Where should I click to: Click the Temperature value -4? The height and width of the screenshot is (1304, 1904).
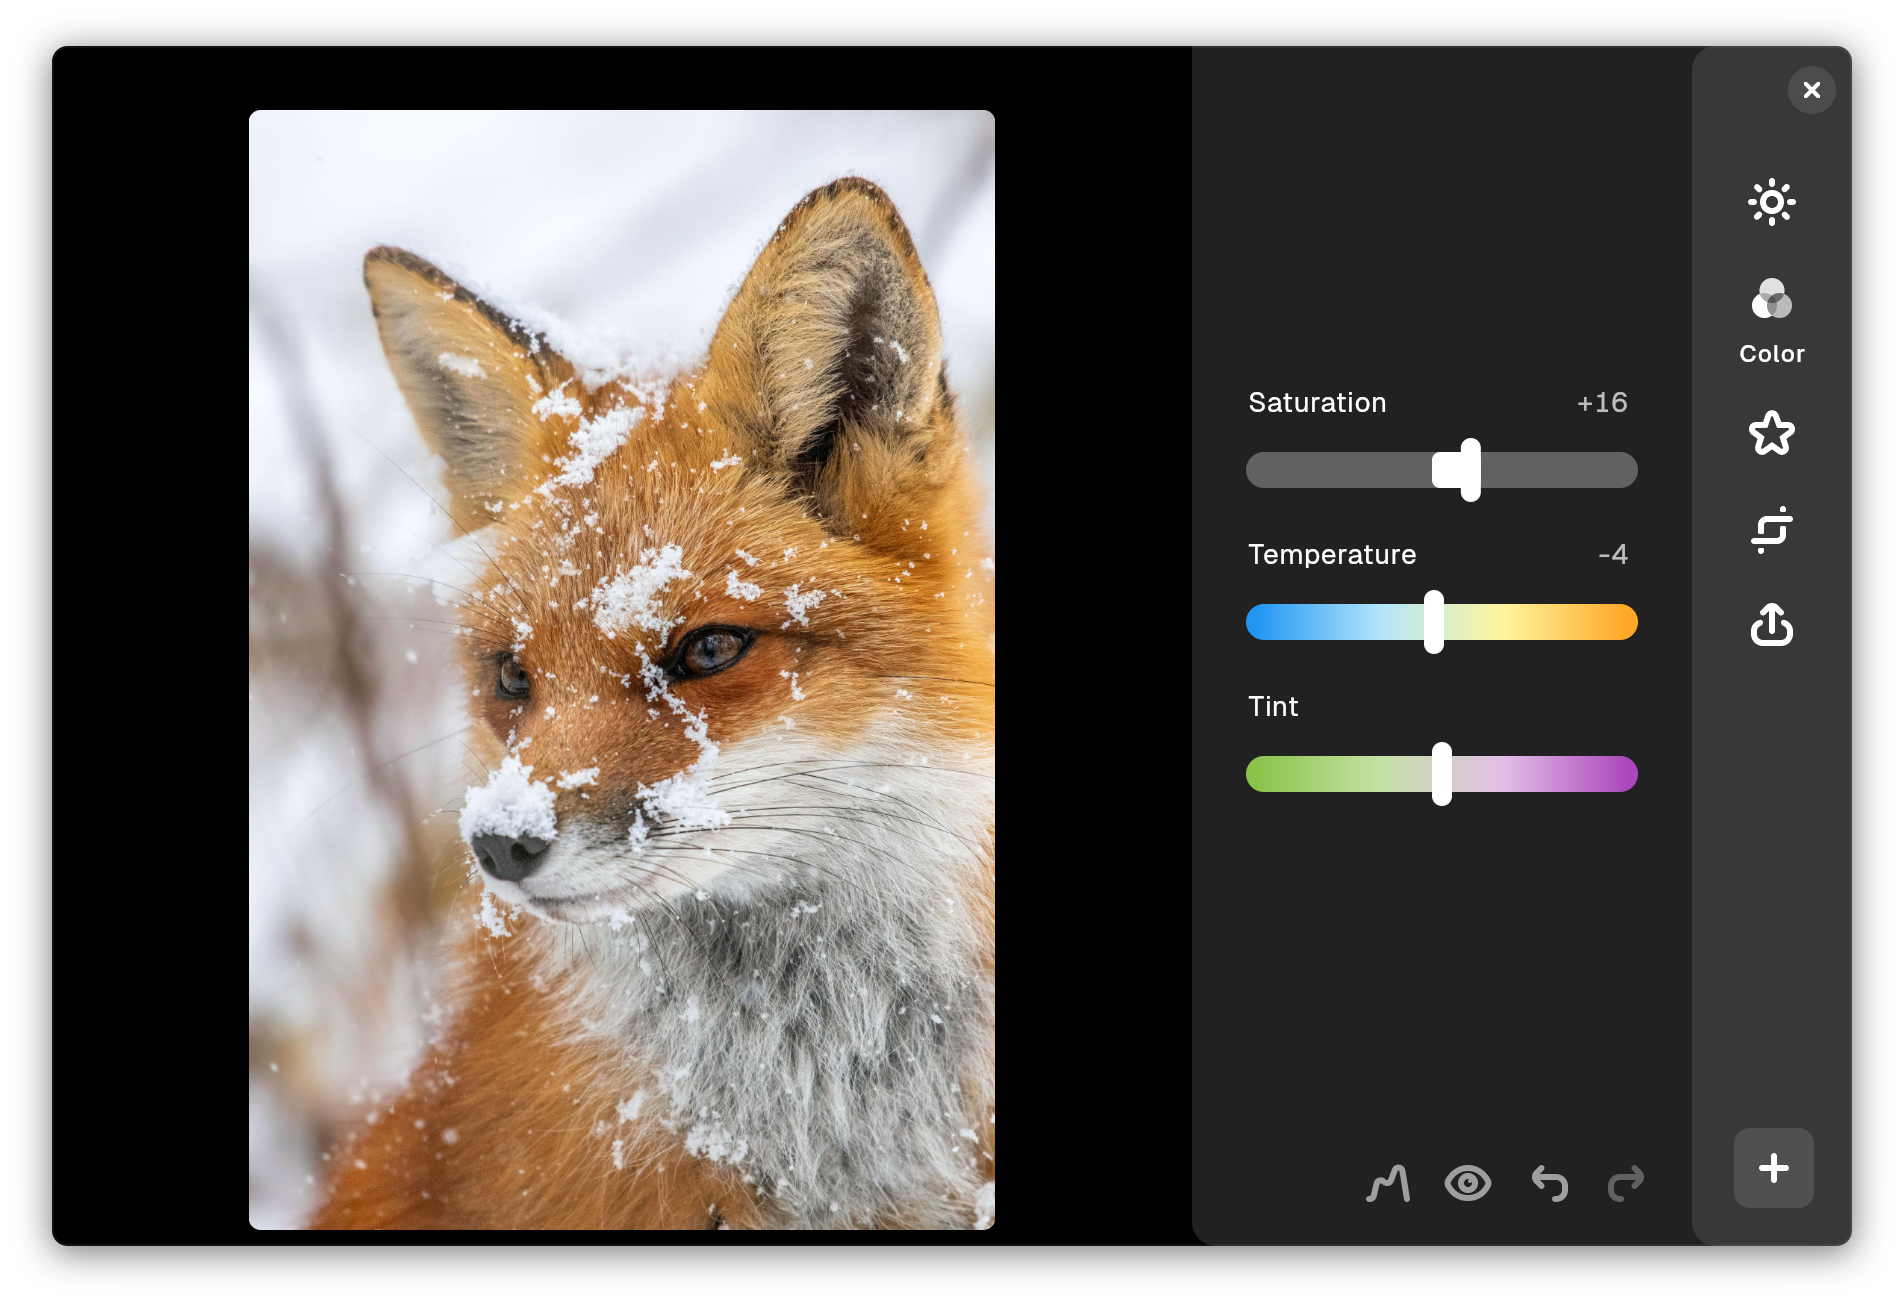point(1612,555)
